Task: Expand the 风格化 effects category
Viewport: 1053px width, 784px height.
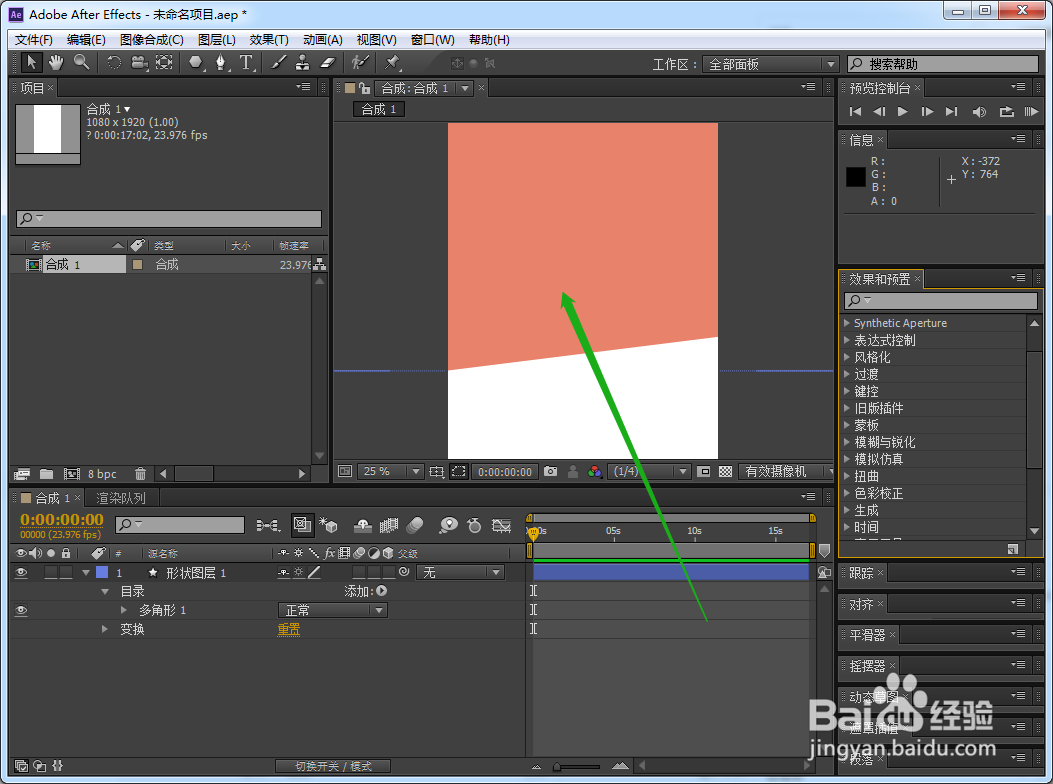Action: coord(847,357)
